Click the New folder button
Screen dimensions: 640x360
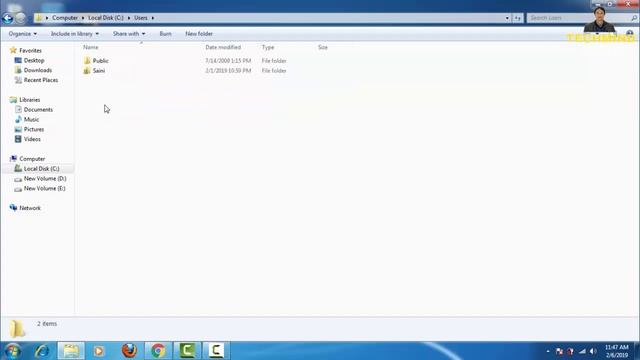199,34
